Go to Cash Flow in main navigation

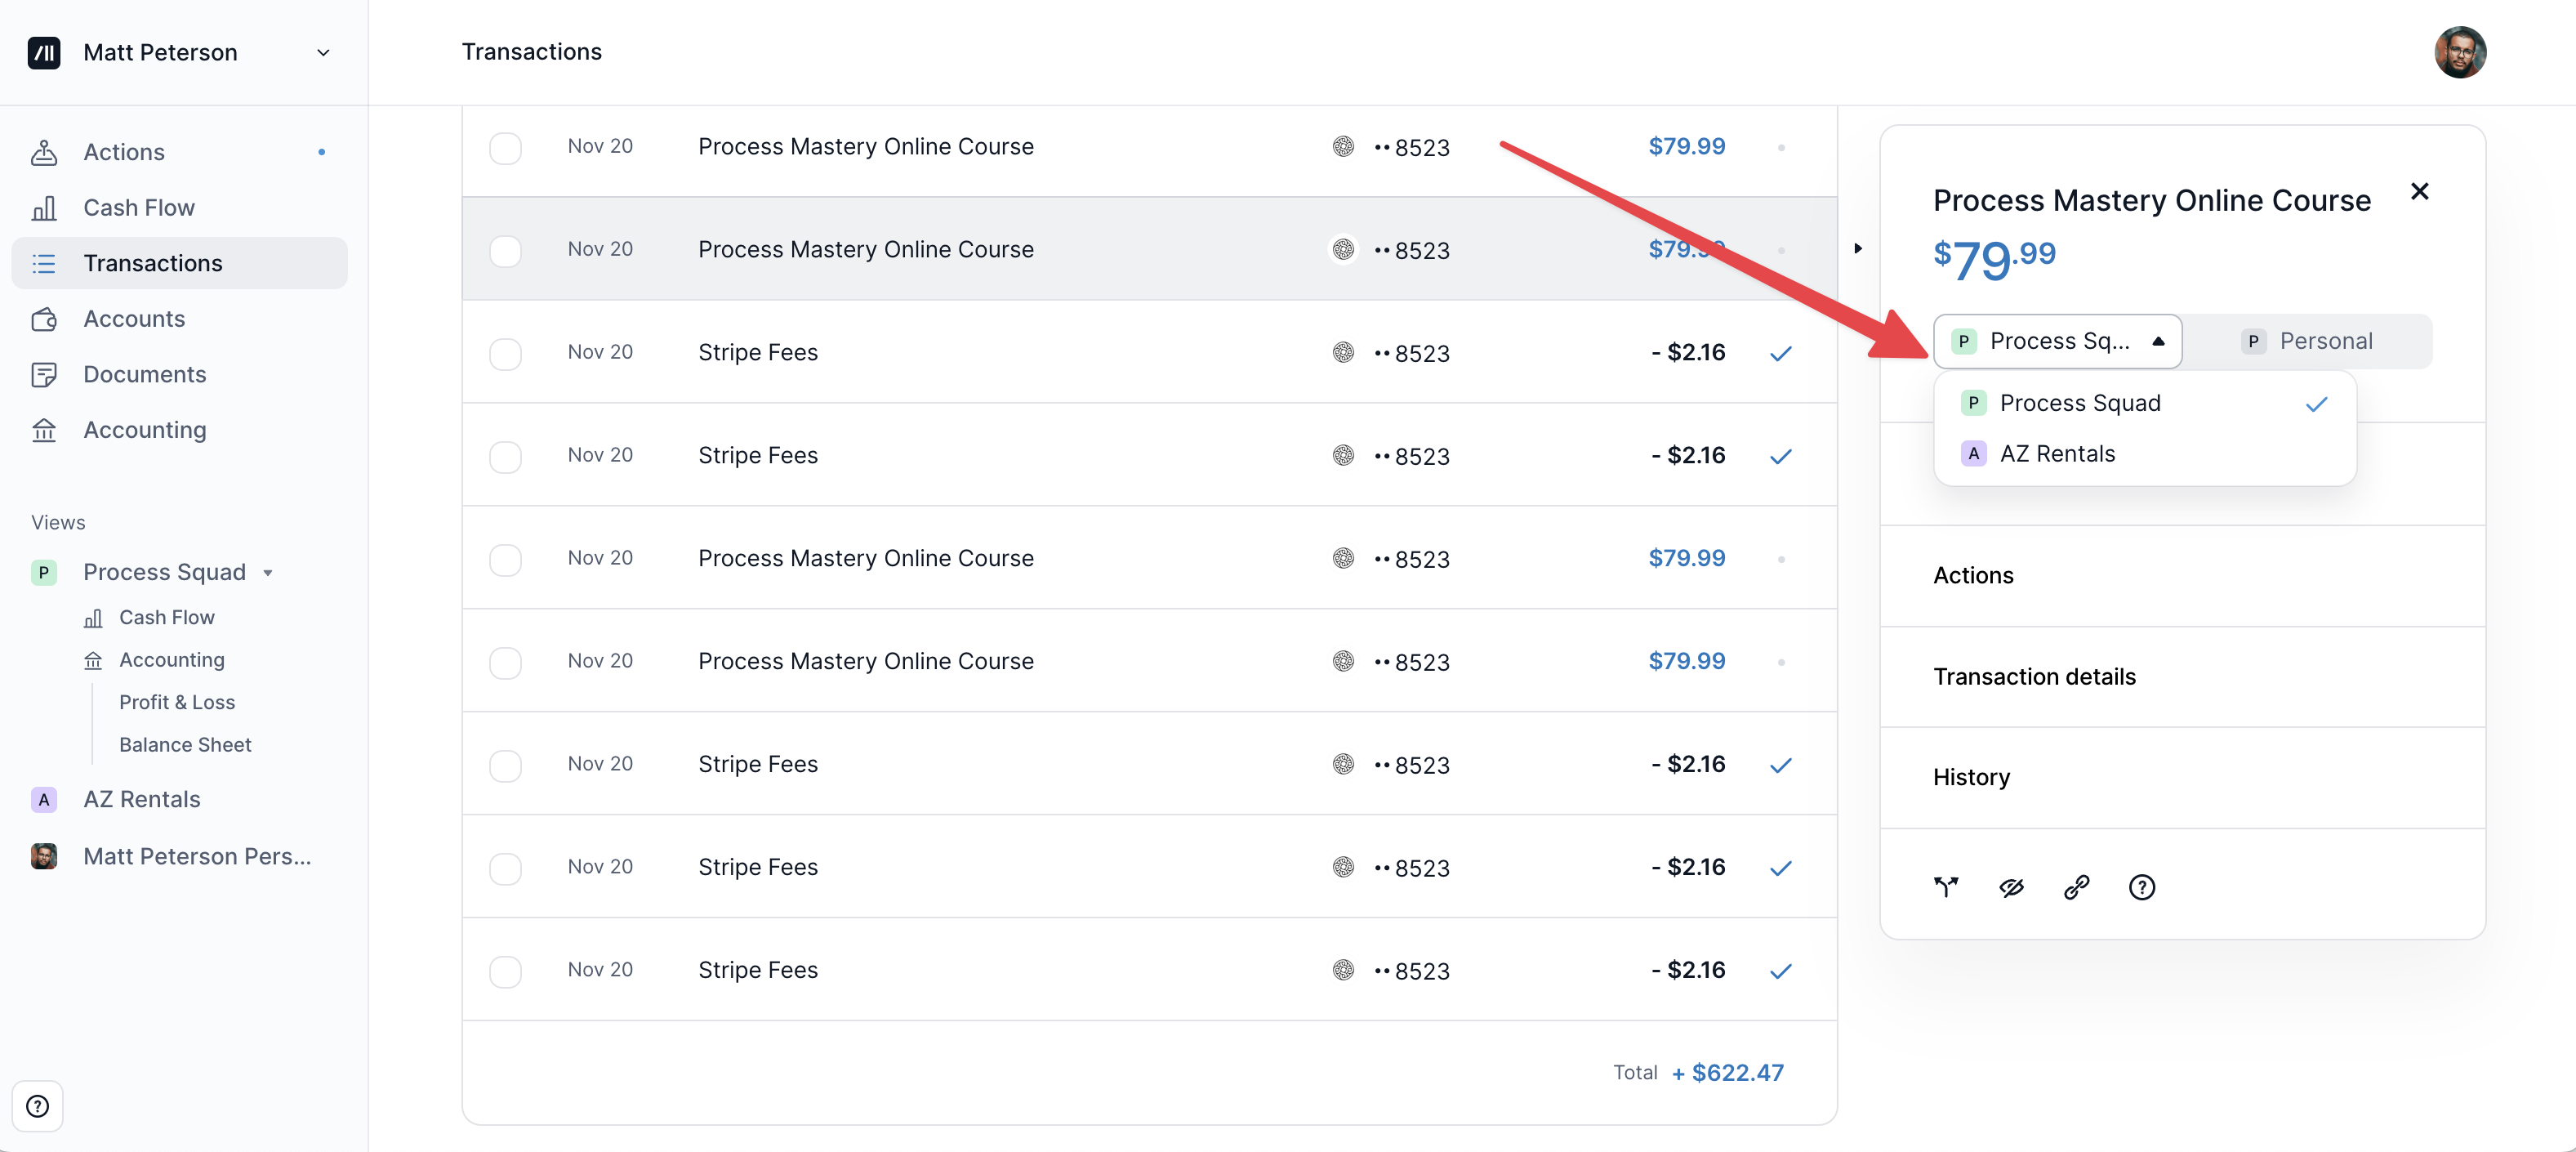[139, 207]
